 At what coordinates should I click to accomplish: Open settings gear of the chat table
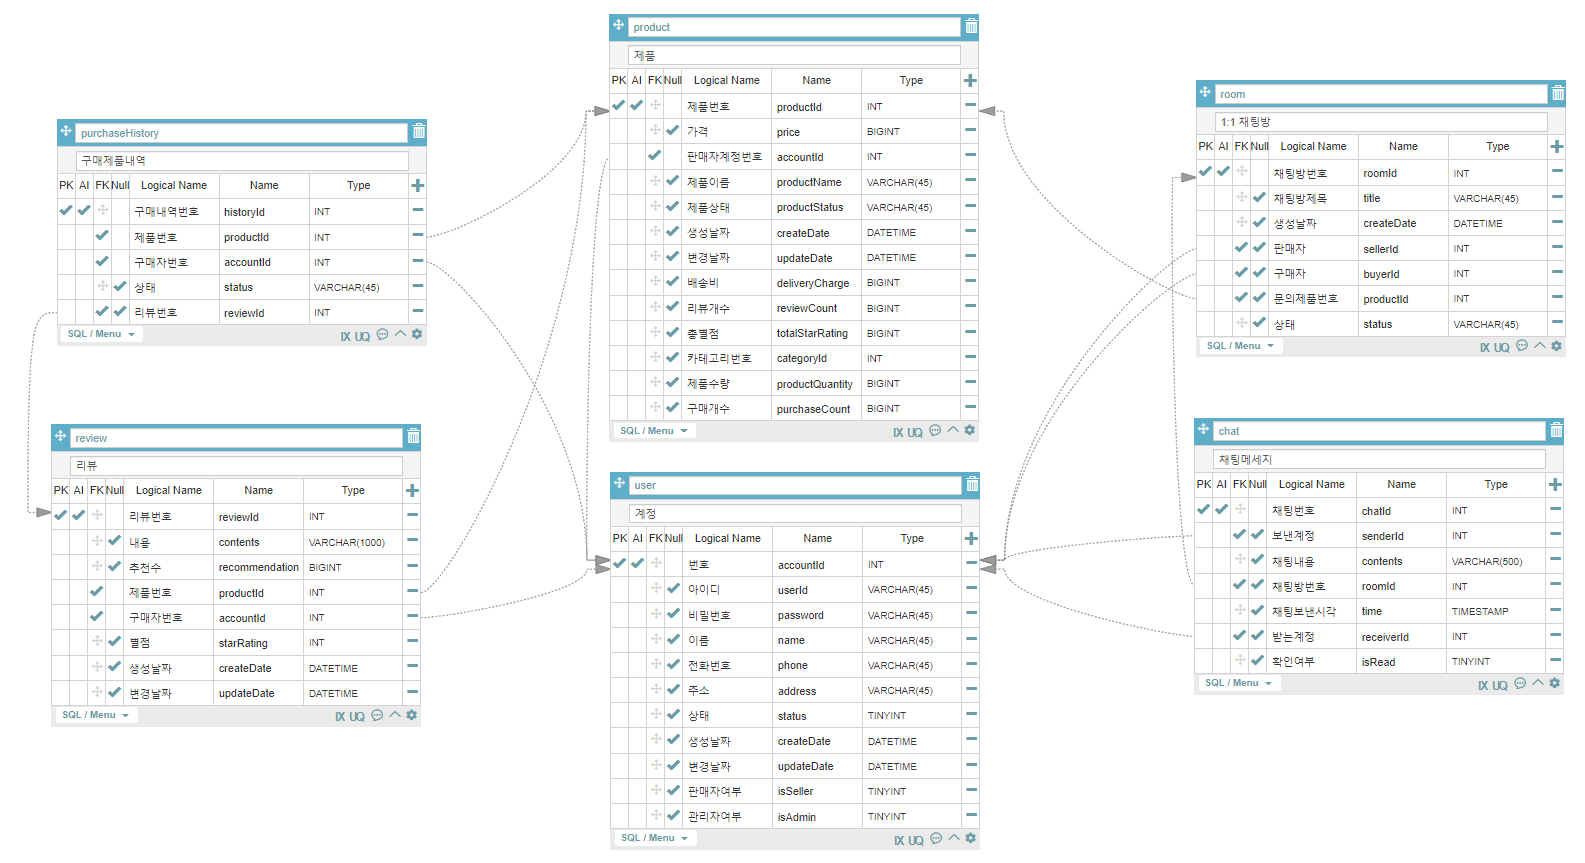1556,683
